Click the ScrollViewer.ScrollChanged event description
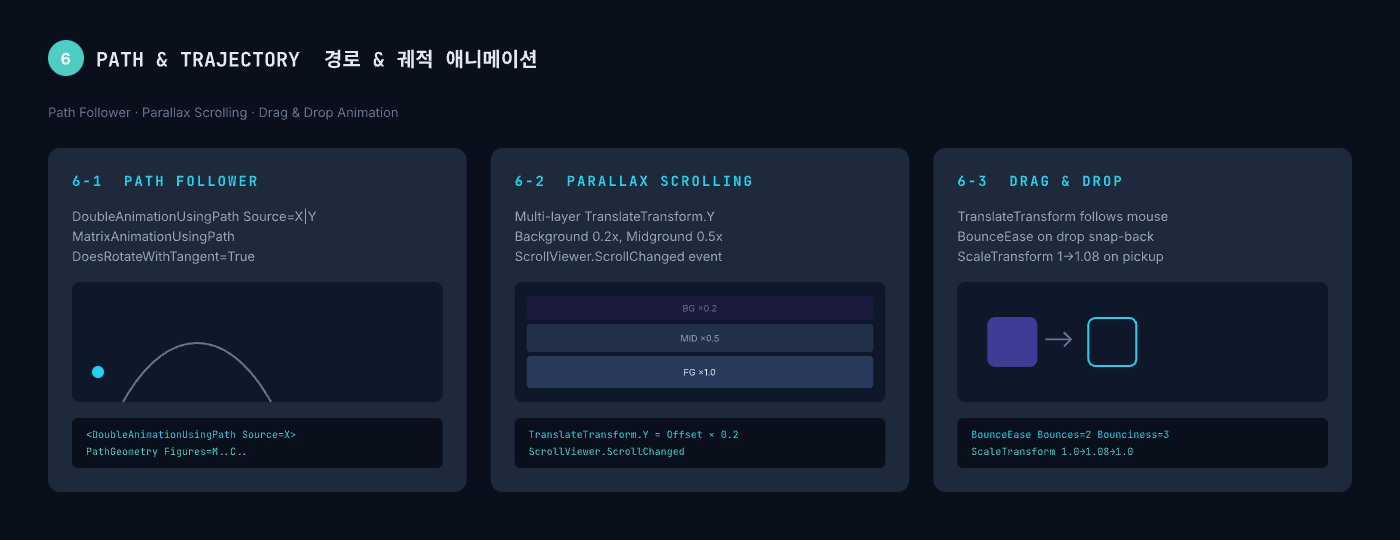 pos(618,257)
